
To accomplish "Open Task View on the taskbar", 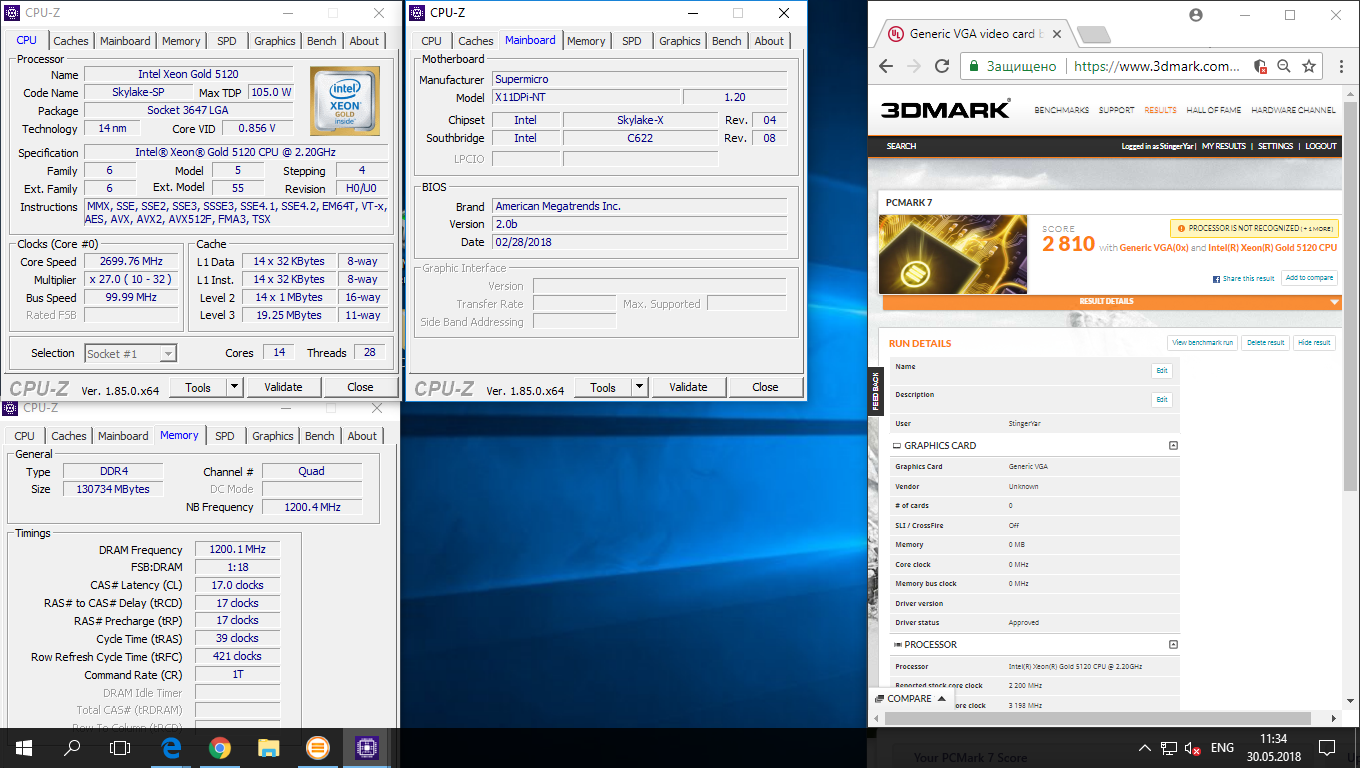I will [120, 747].
